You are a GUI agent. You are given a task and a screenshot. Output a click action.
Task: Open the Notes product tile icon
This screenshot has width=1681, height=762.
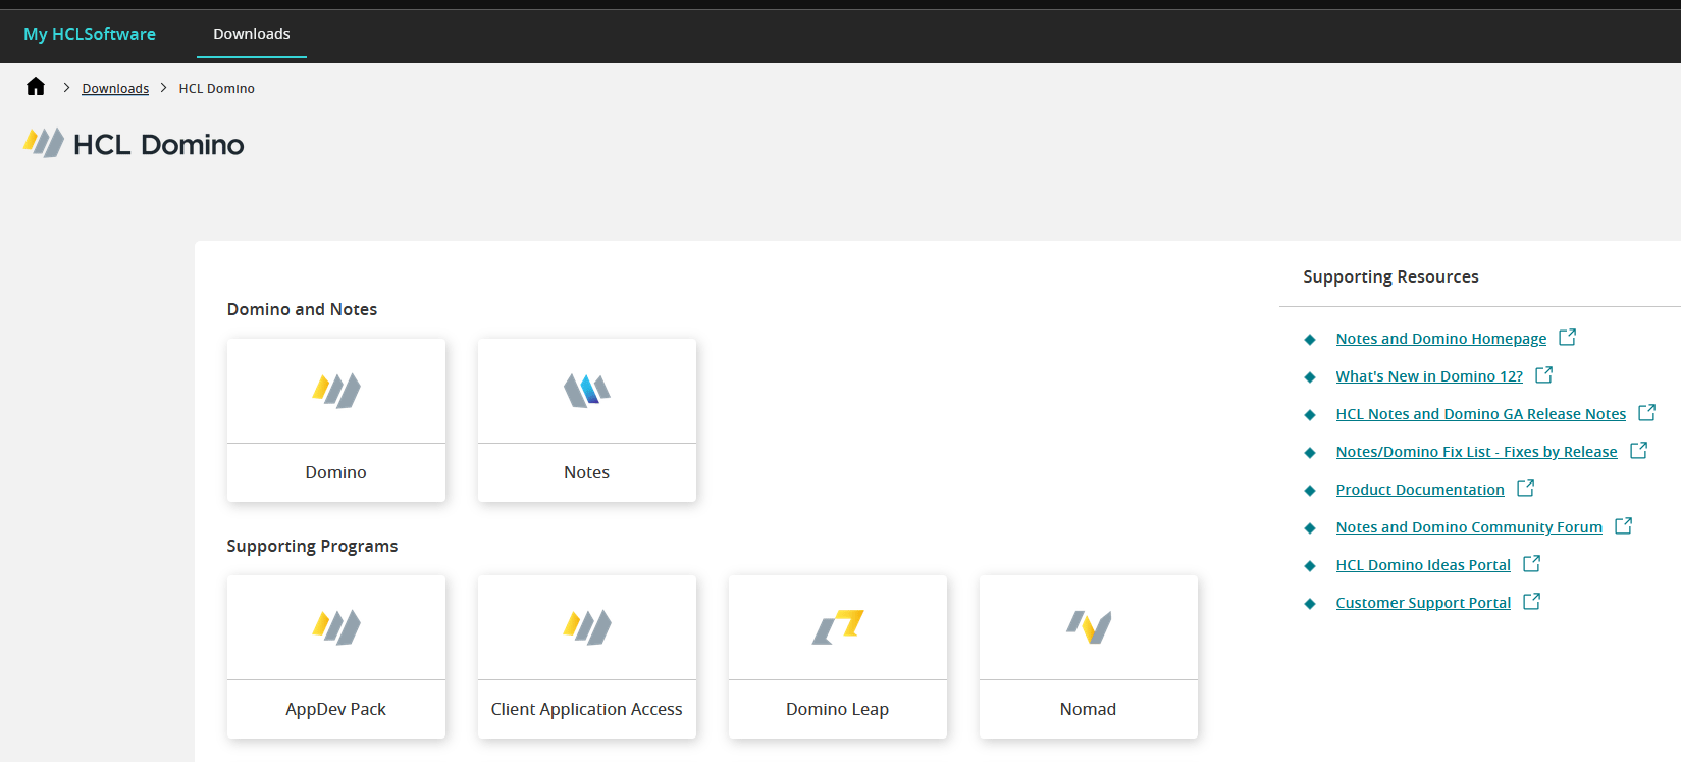587,390
